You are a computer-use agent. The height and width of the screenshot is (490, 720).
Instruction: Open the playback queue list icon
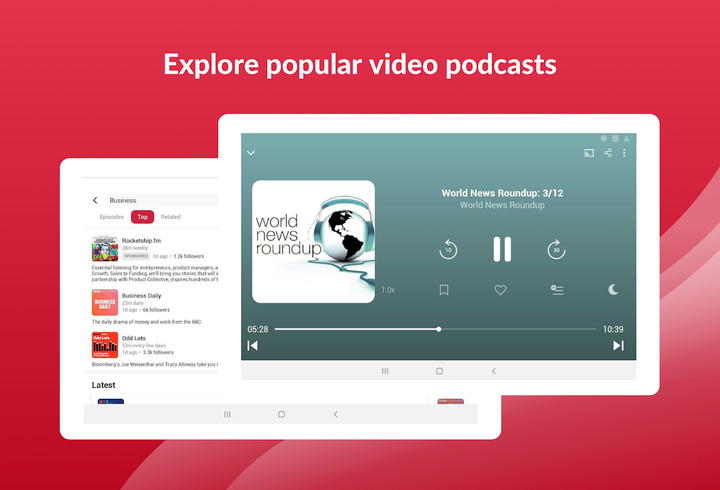click(x=557, y=290)
